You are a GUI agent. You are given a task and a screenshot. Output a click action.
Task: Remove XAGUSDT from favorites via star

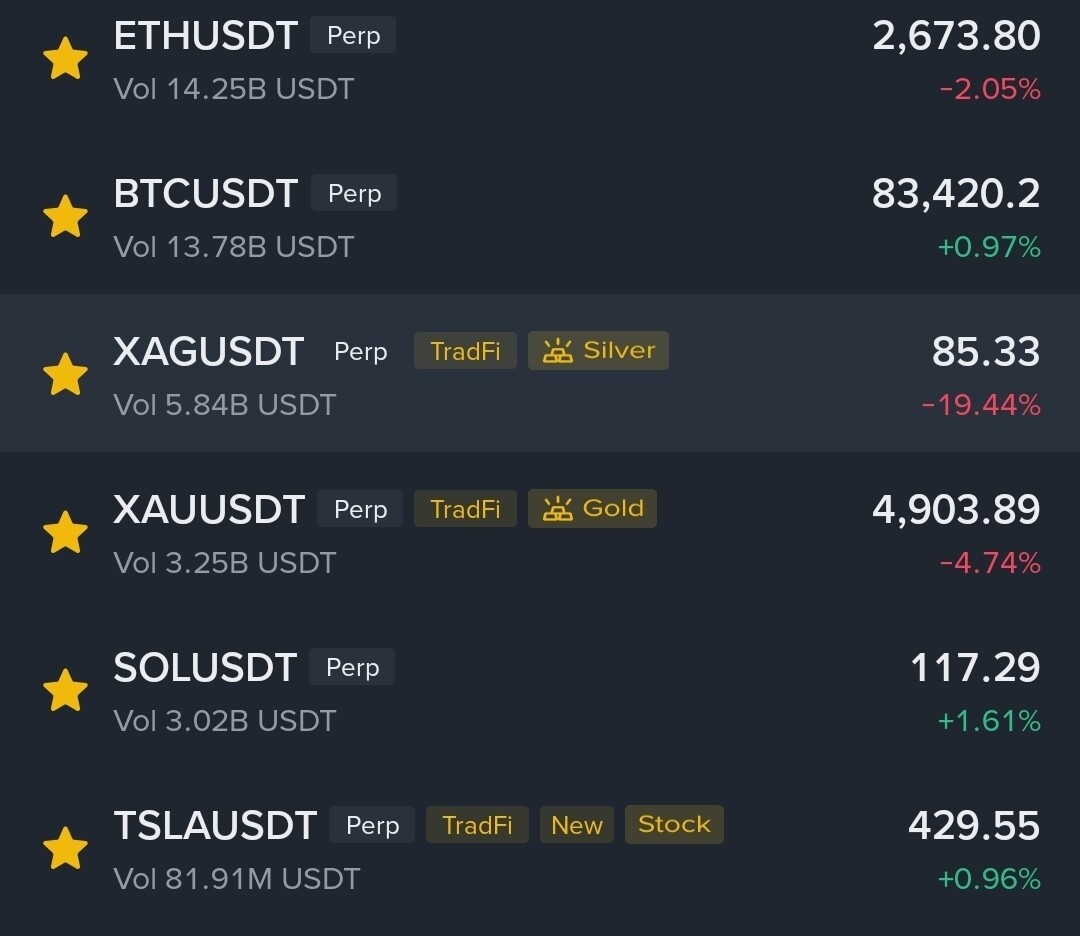[x=65, y=374]
